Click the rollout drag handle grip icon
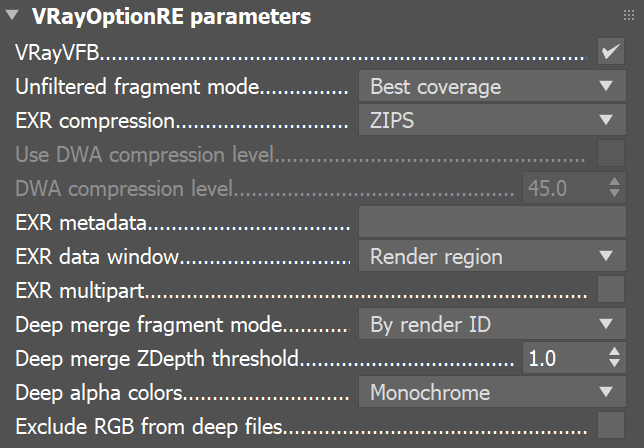The image size is (644, 448). [x=629, y=17]
